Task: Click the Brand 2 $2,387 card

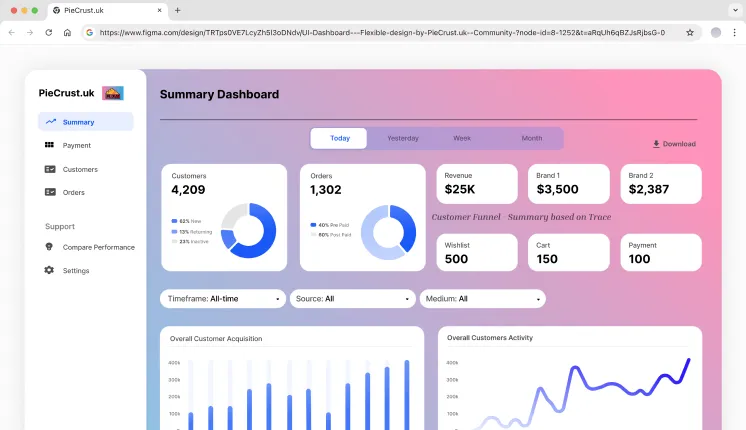Action: [x=661, y=184]
